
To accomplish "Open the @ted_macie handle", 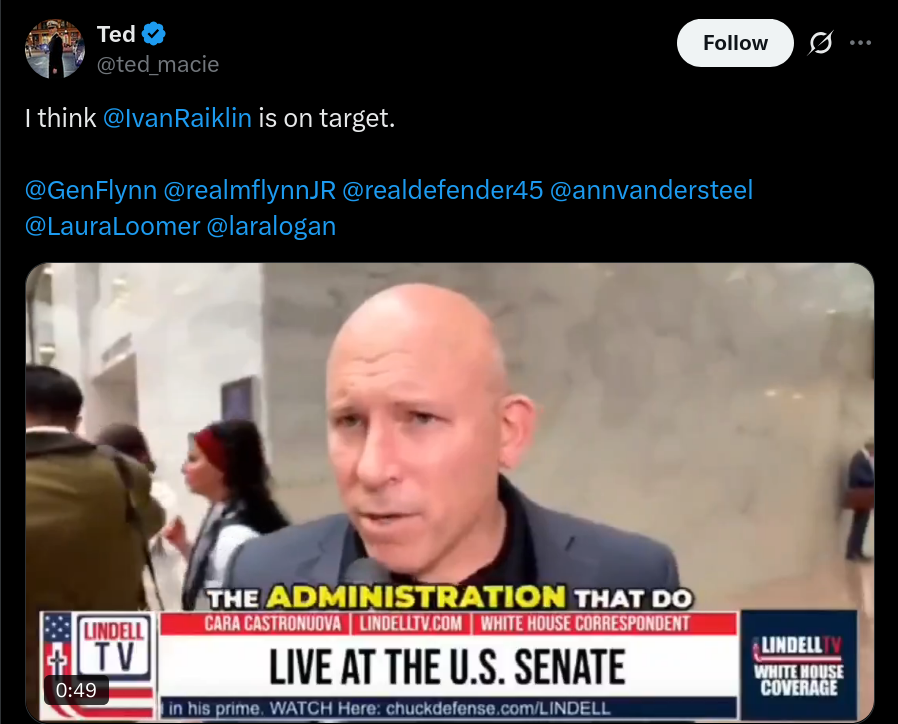I will pos(158,64).
